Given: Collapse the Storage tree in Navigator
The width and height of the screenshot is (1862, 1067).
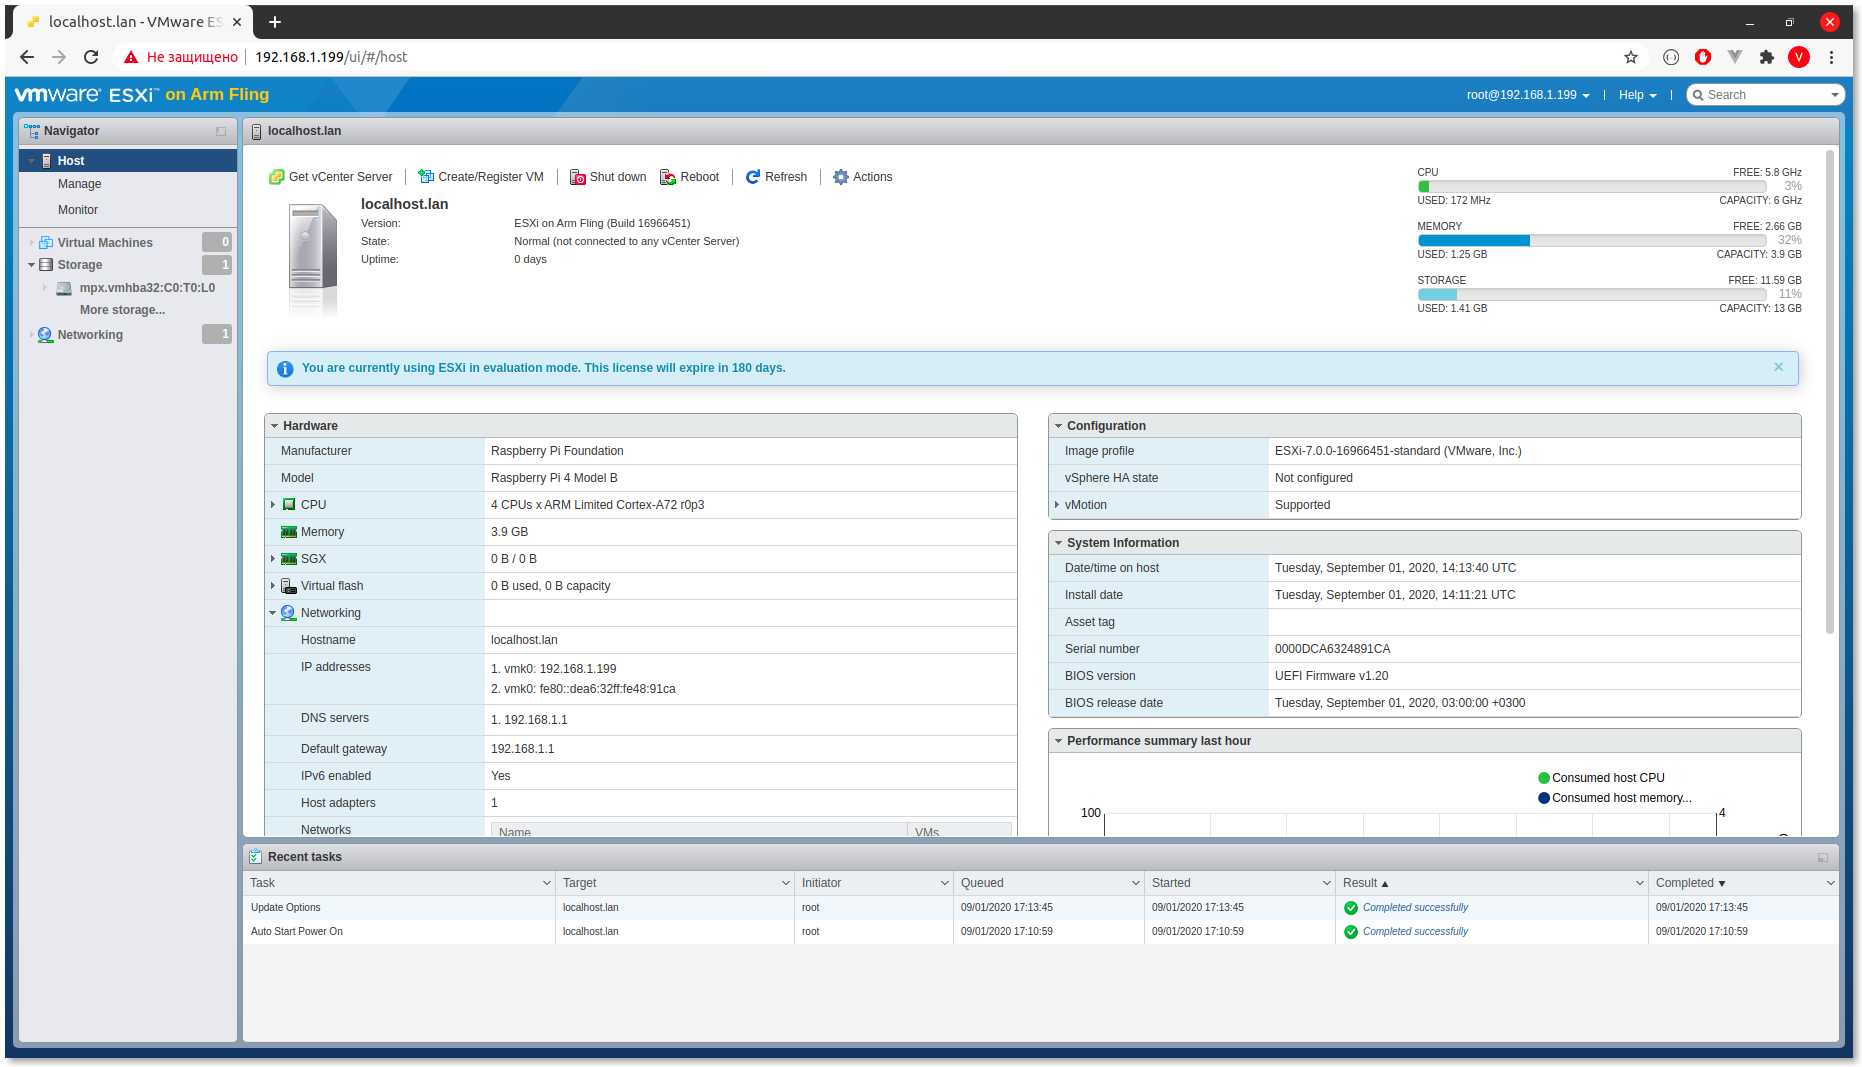Looking at the screenshot, I should coord(31,265).
